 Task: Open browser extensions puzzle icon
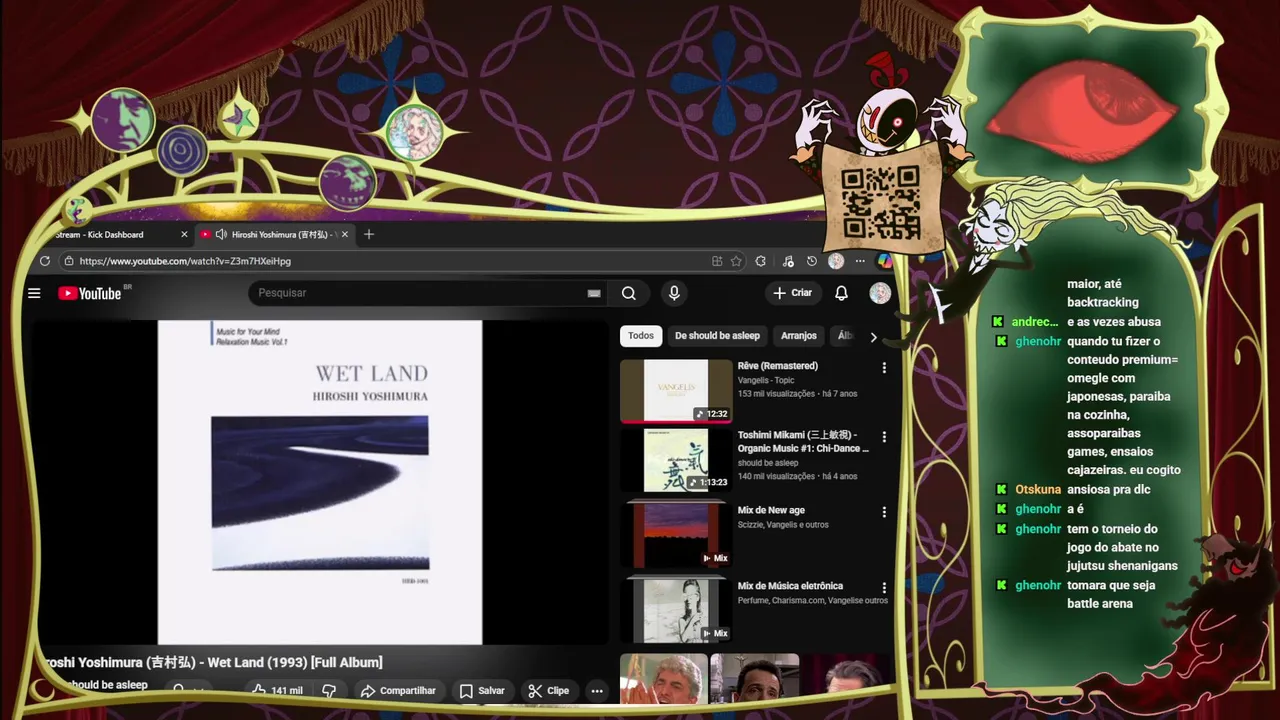tap(761, 261)
